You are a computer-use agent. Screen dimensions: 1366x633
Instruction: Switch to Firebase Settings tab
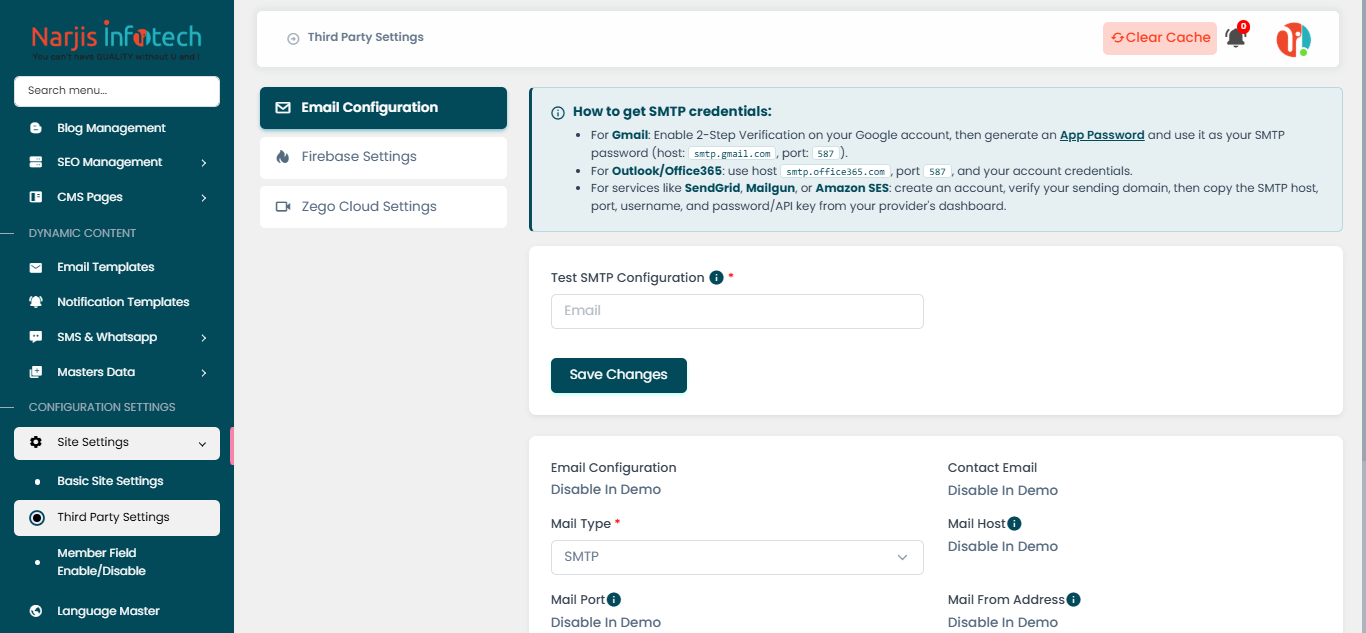(383, 157)
